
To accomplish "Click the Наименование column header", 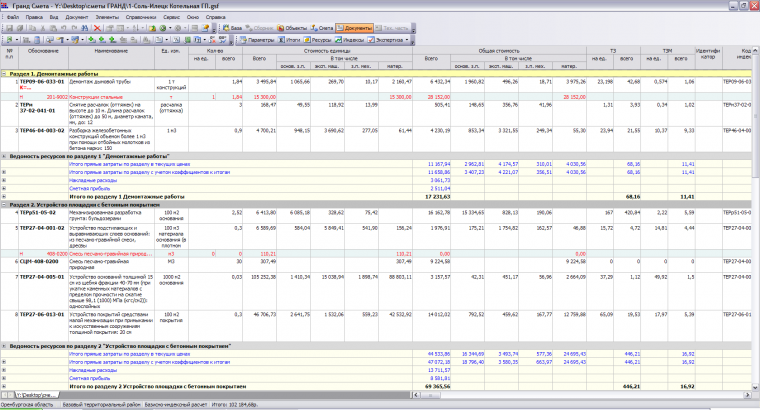I will (x=112, y=50).
